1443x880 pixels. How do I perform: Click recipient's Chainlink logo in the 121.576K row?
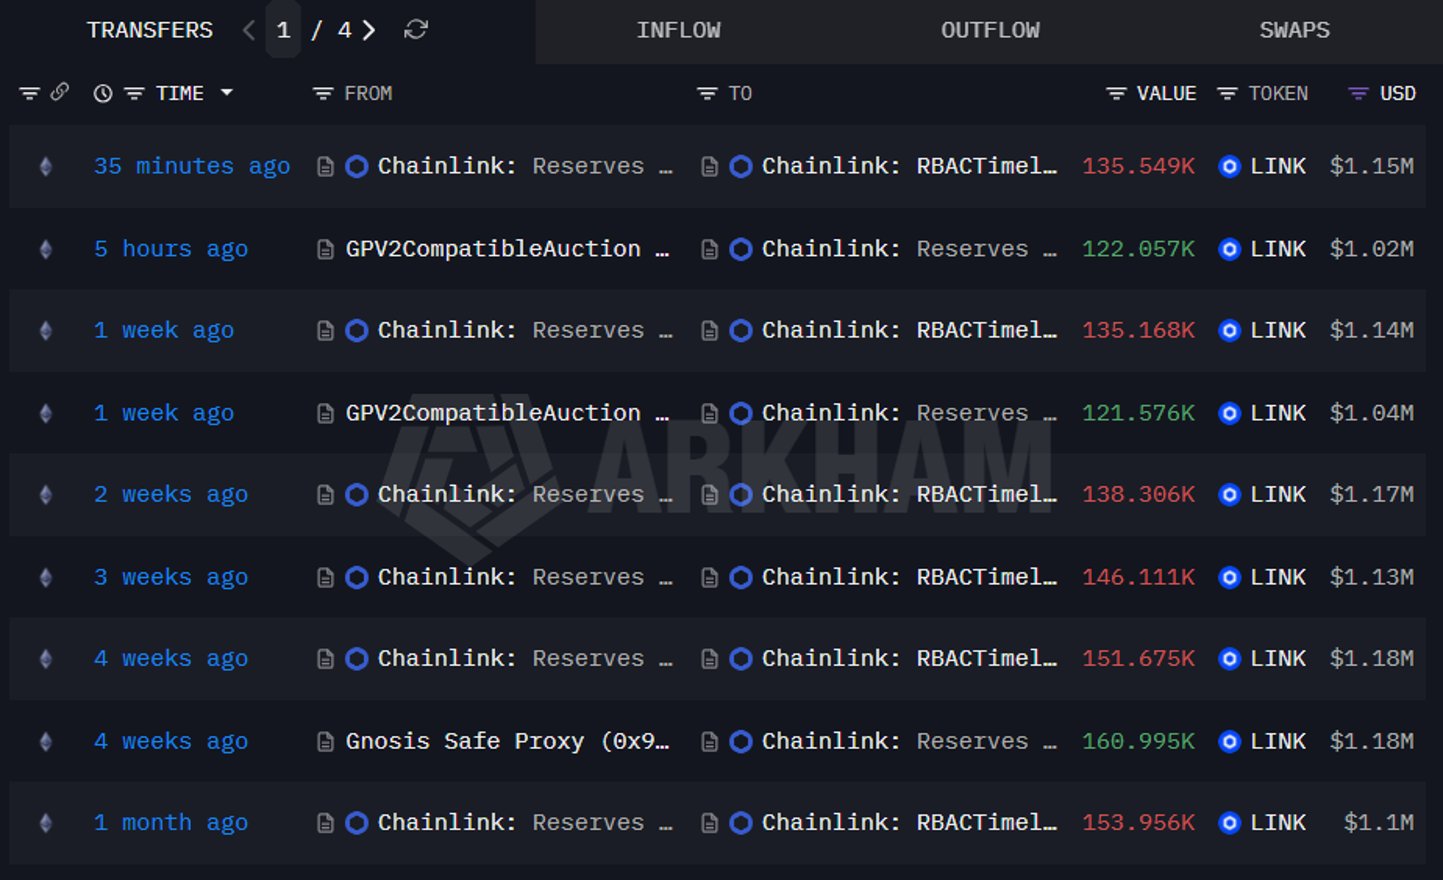pyautogui.click(x=741, y=413)
